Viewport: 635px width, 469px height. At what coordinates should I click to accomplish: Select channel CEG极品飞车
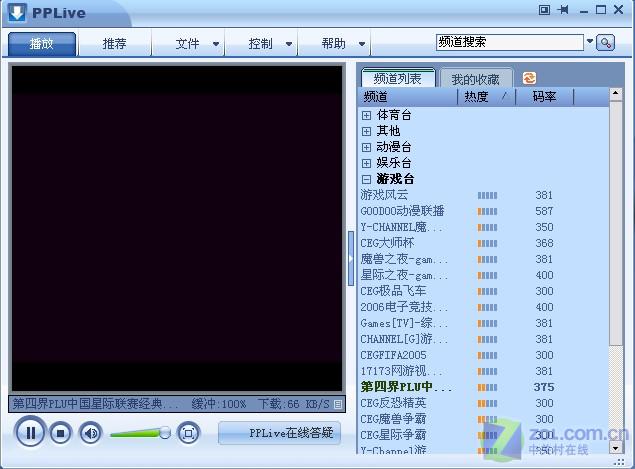click(x=393, y=291)
